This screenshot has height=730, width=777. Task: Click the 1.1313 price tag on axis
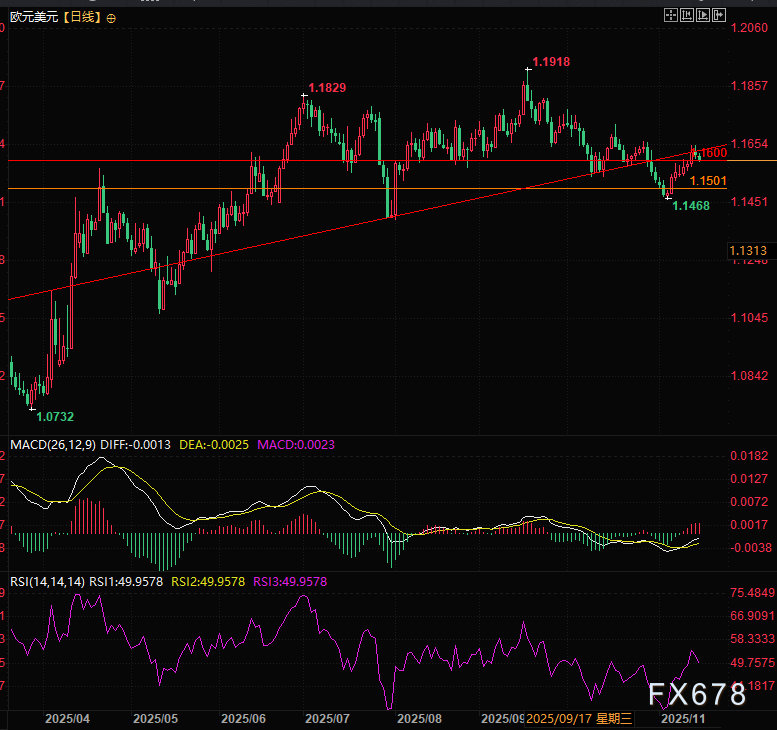pyautogui.click(x=748, y=250)
